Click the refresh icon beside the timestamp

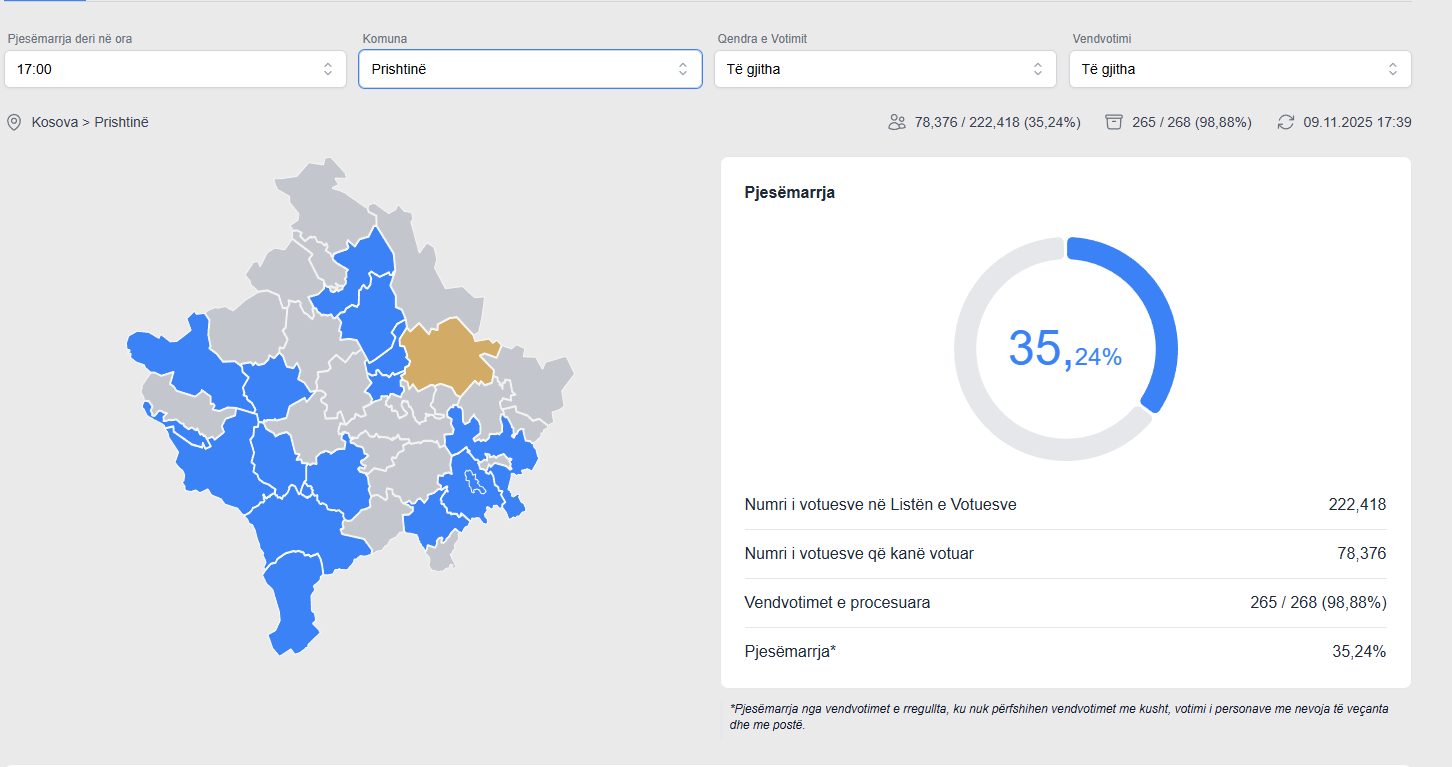tap(1286, 122)
